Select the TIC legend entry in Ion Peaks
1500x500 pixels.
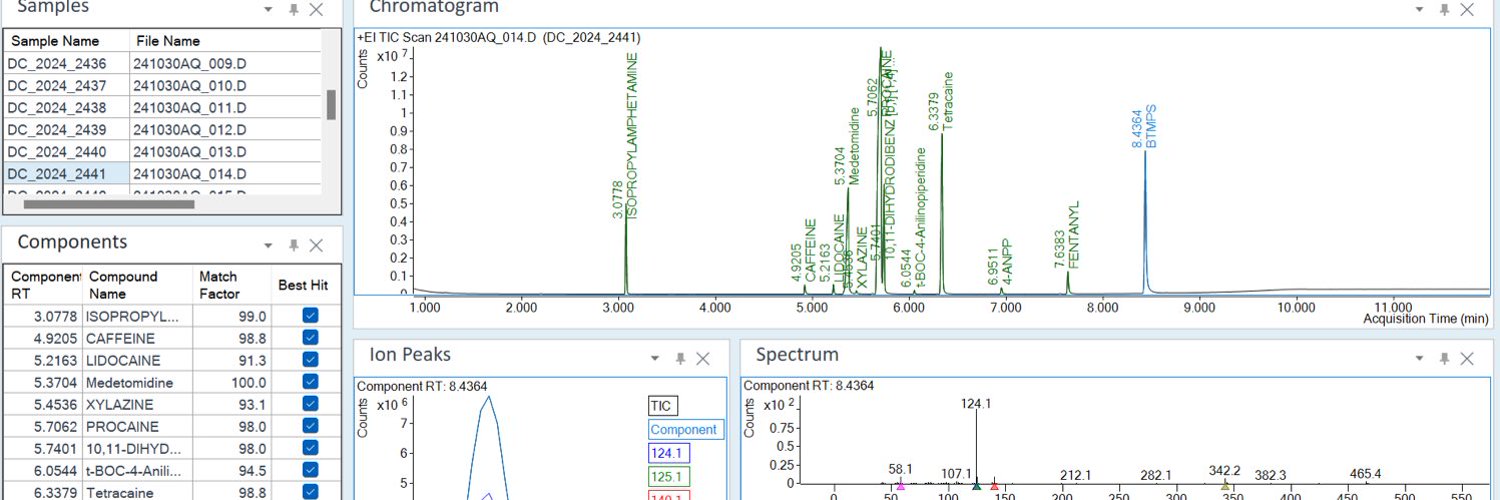coord(662,406)
